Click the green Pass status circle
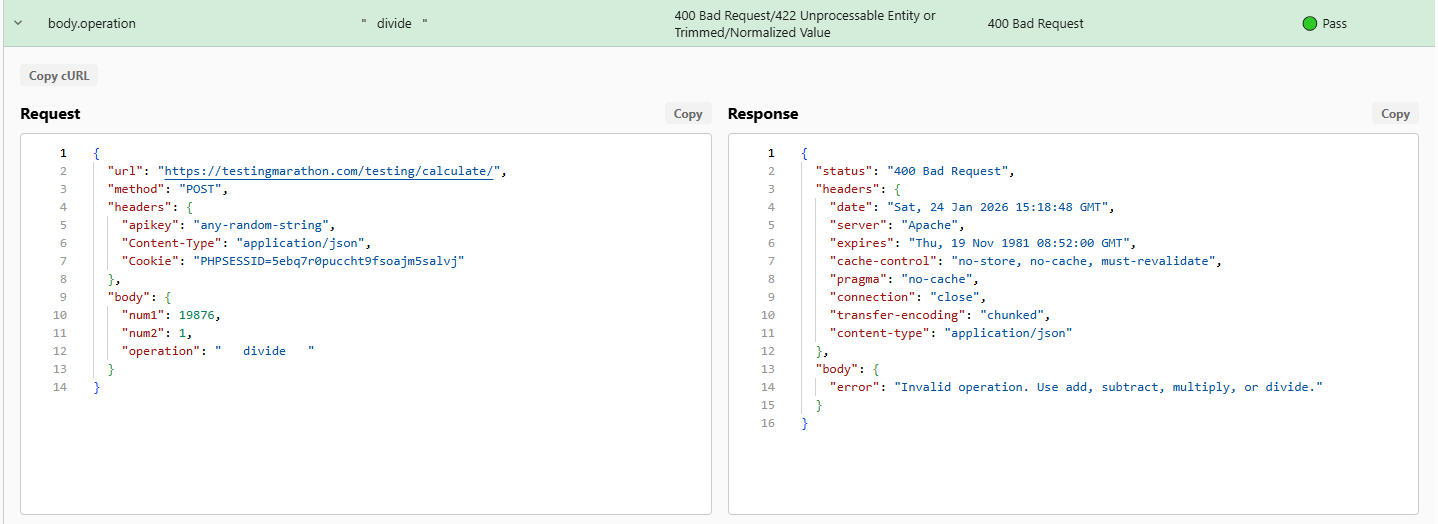This screenshot has height=524, width=1438. (x=1309, y=23)
